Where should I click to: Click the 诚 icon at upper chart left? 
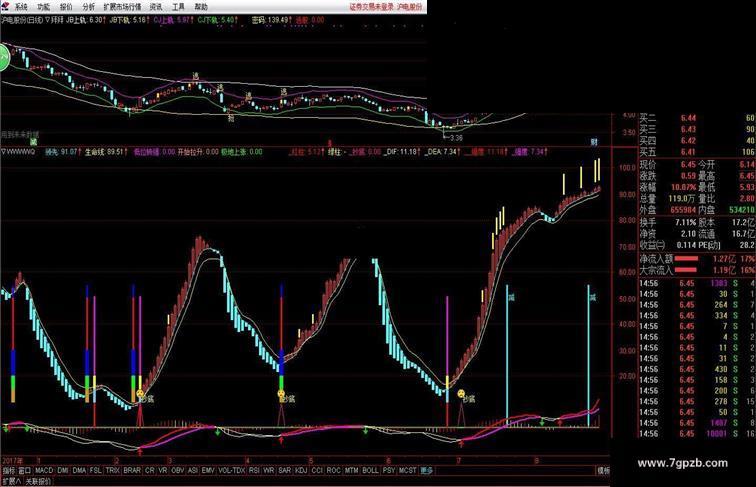33,141
